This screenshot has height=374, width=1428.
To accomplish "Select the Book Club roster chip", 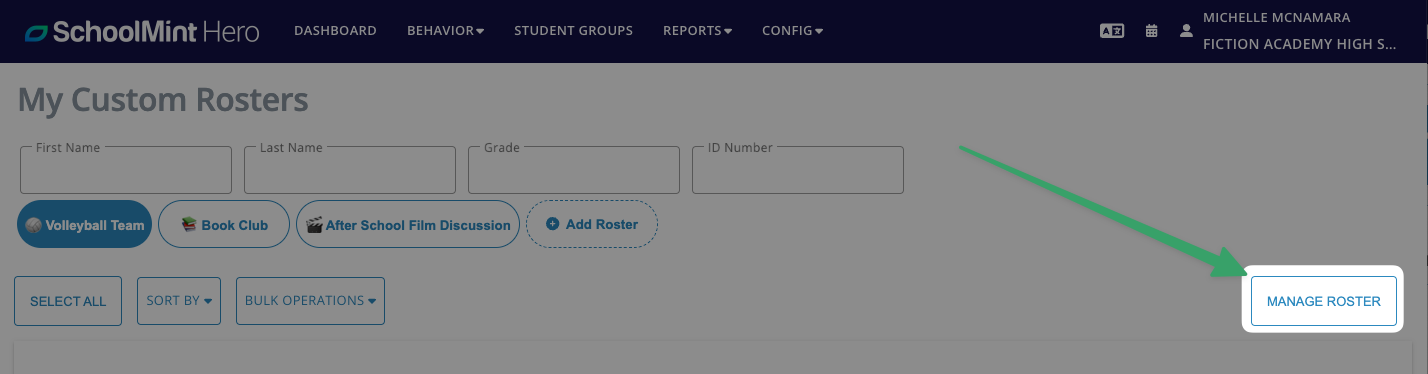I will (x=224, y=225).
